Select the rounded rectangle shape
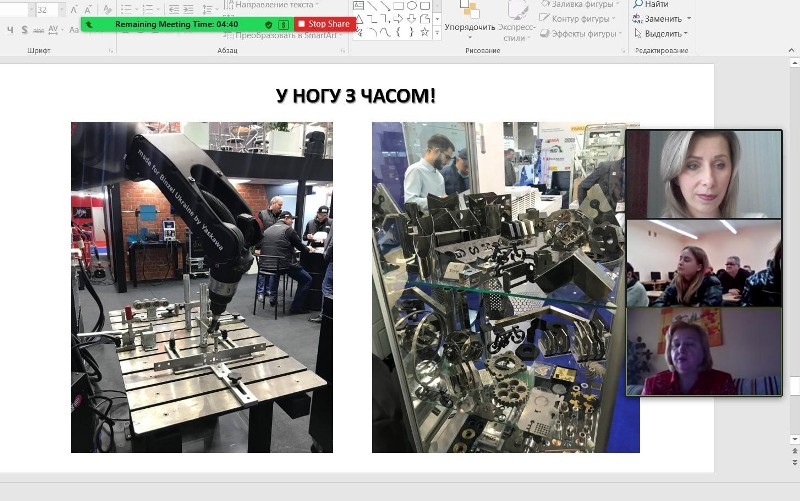Image resolution: width=800 pixels, height=501 pixels. (x=424, y=6)
